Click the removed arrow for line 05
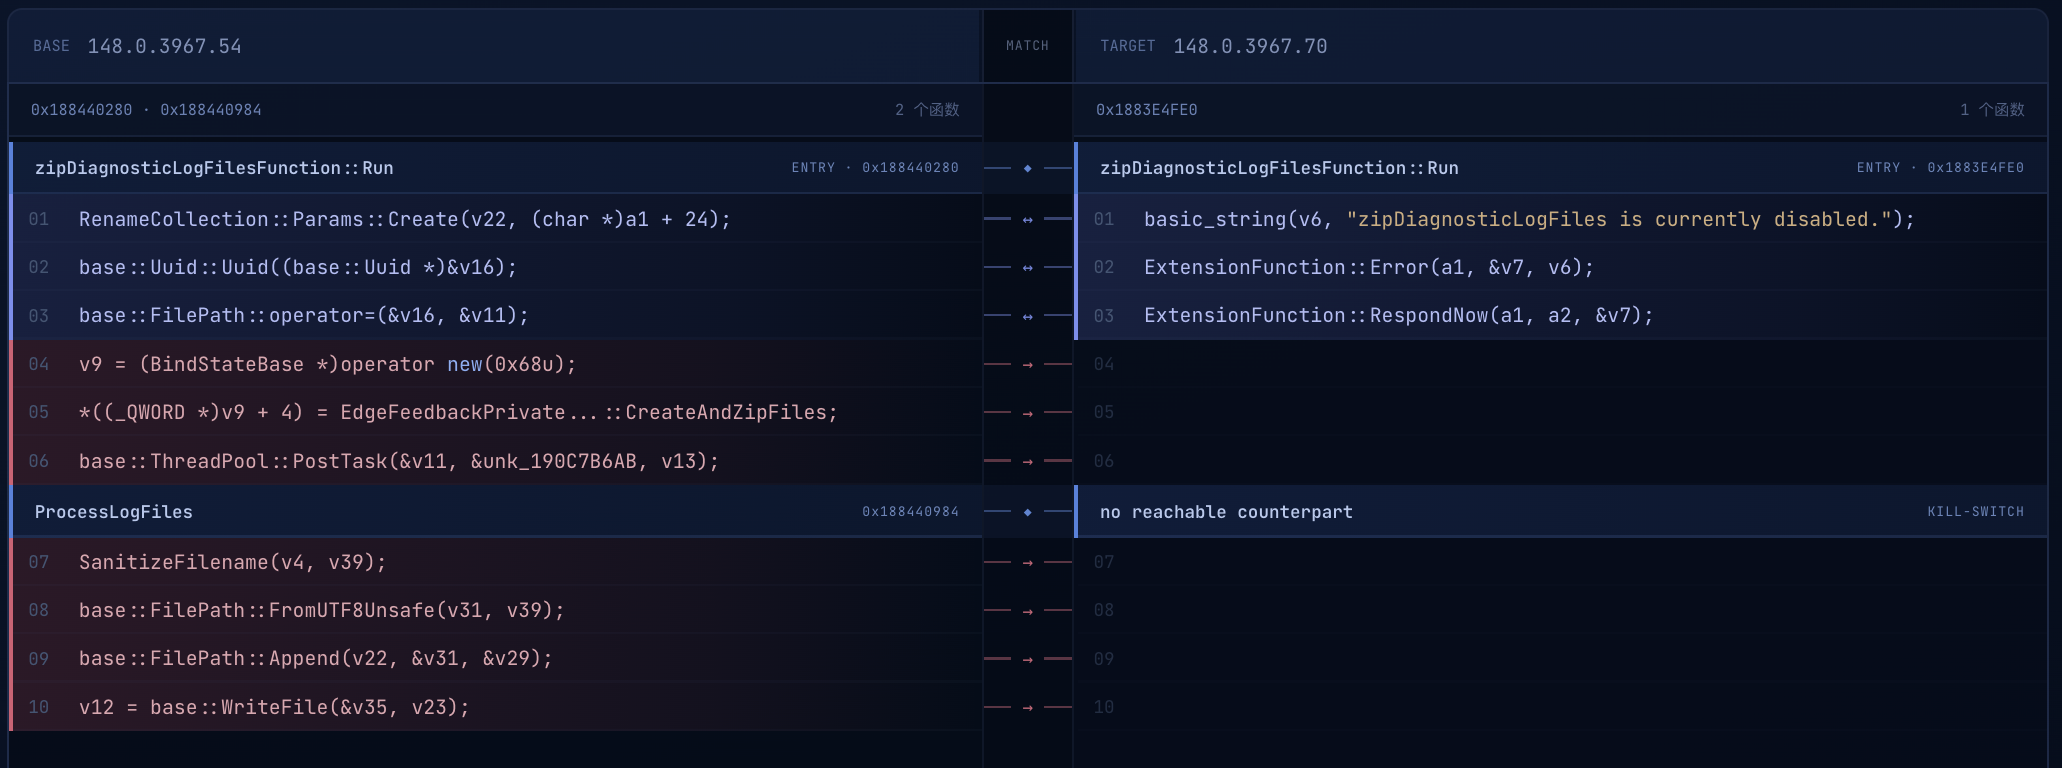2062x768 pixels. coord(1027,412)
